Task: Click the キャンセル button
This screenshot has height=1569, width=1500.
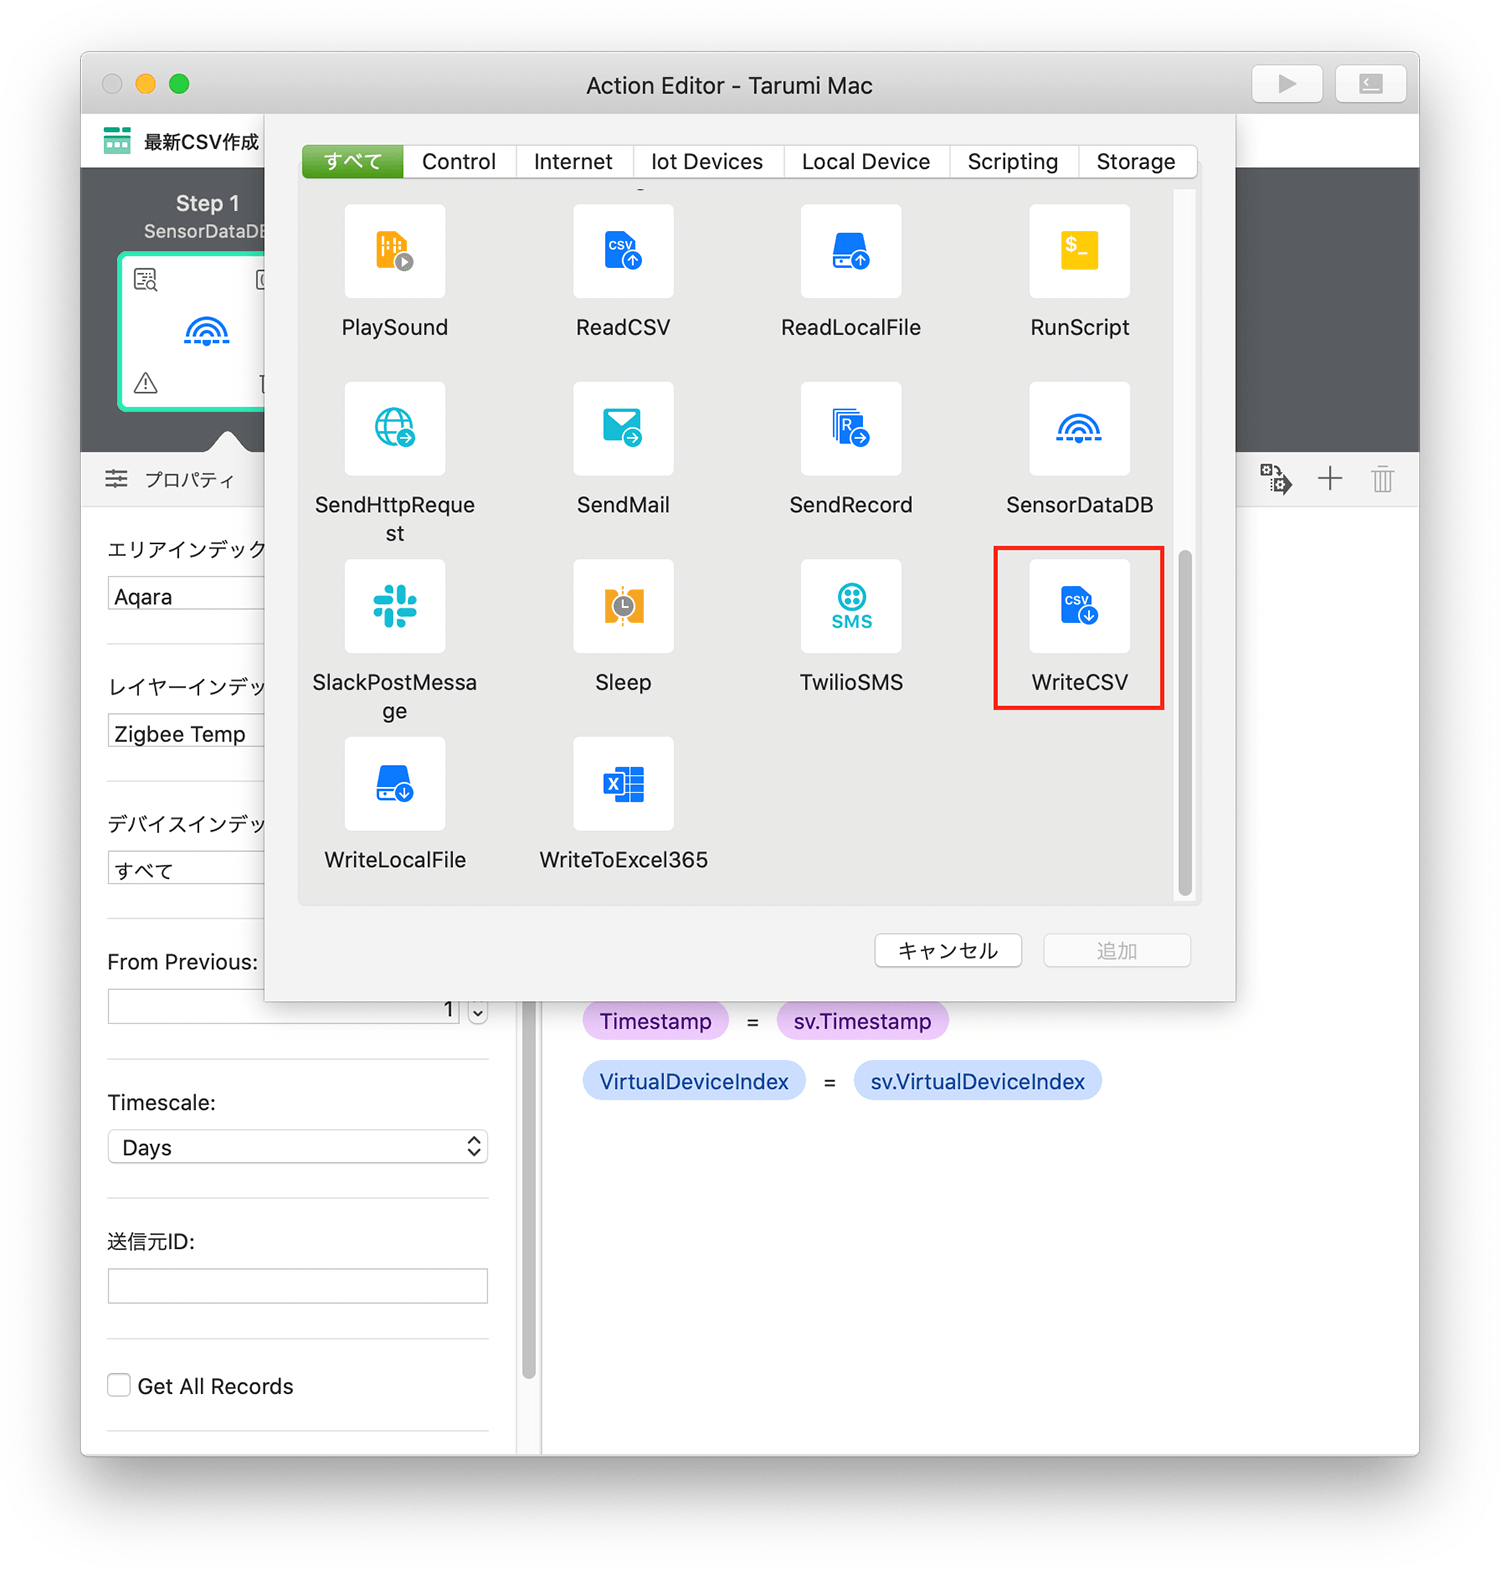Action: tap(948, 951)
